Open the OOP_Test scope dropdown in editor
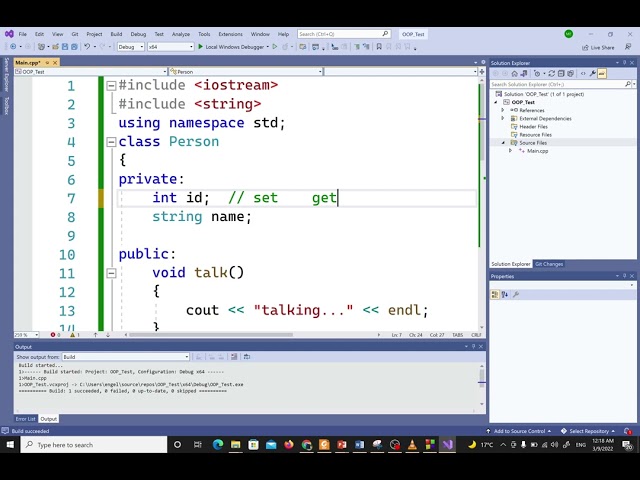 pyautogui.click(x=91, y=71)
